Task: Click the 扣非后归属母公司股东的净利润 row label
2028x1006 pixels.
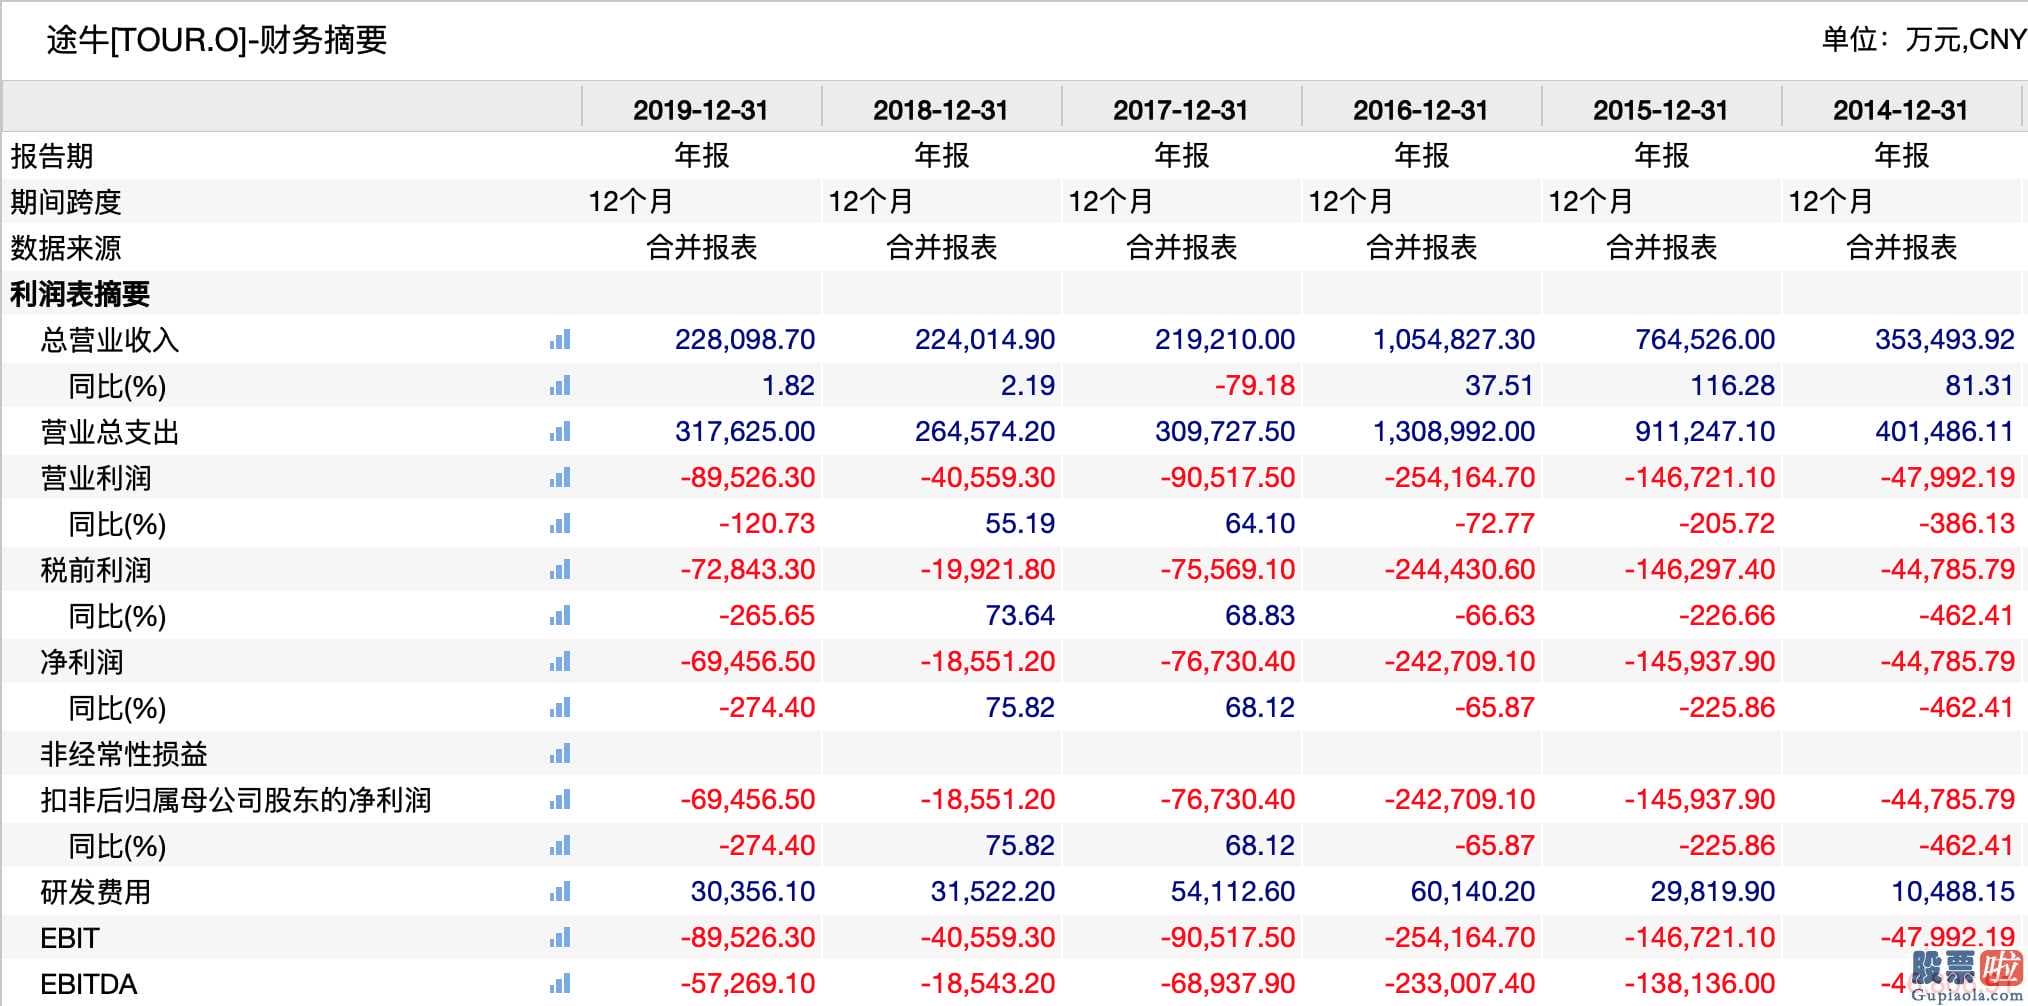Action: [236, 800]
